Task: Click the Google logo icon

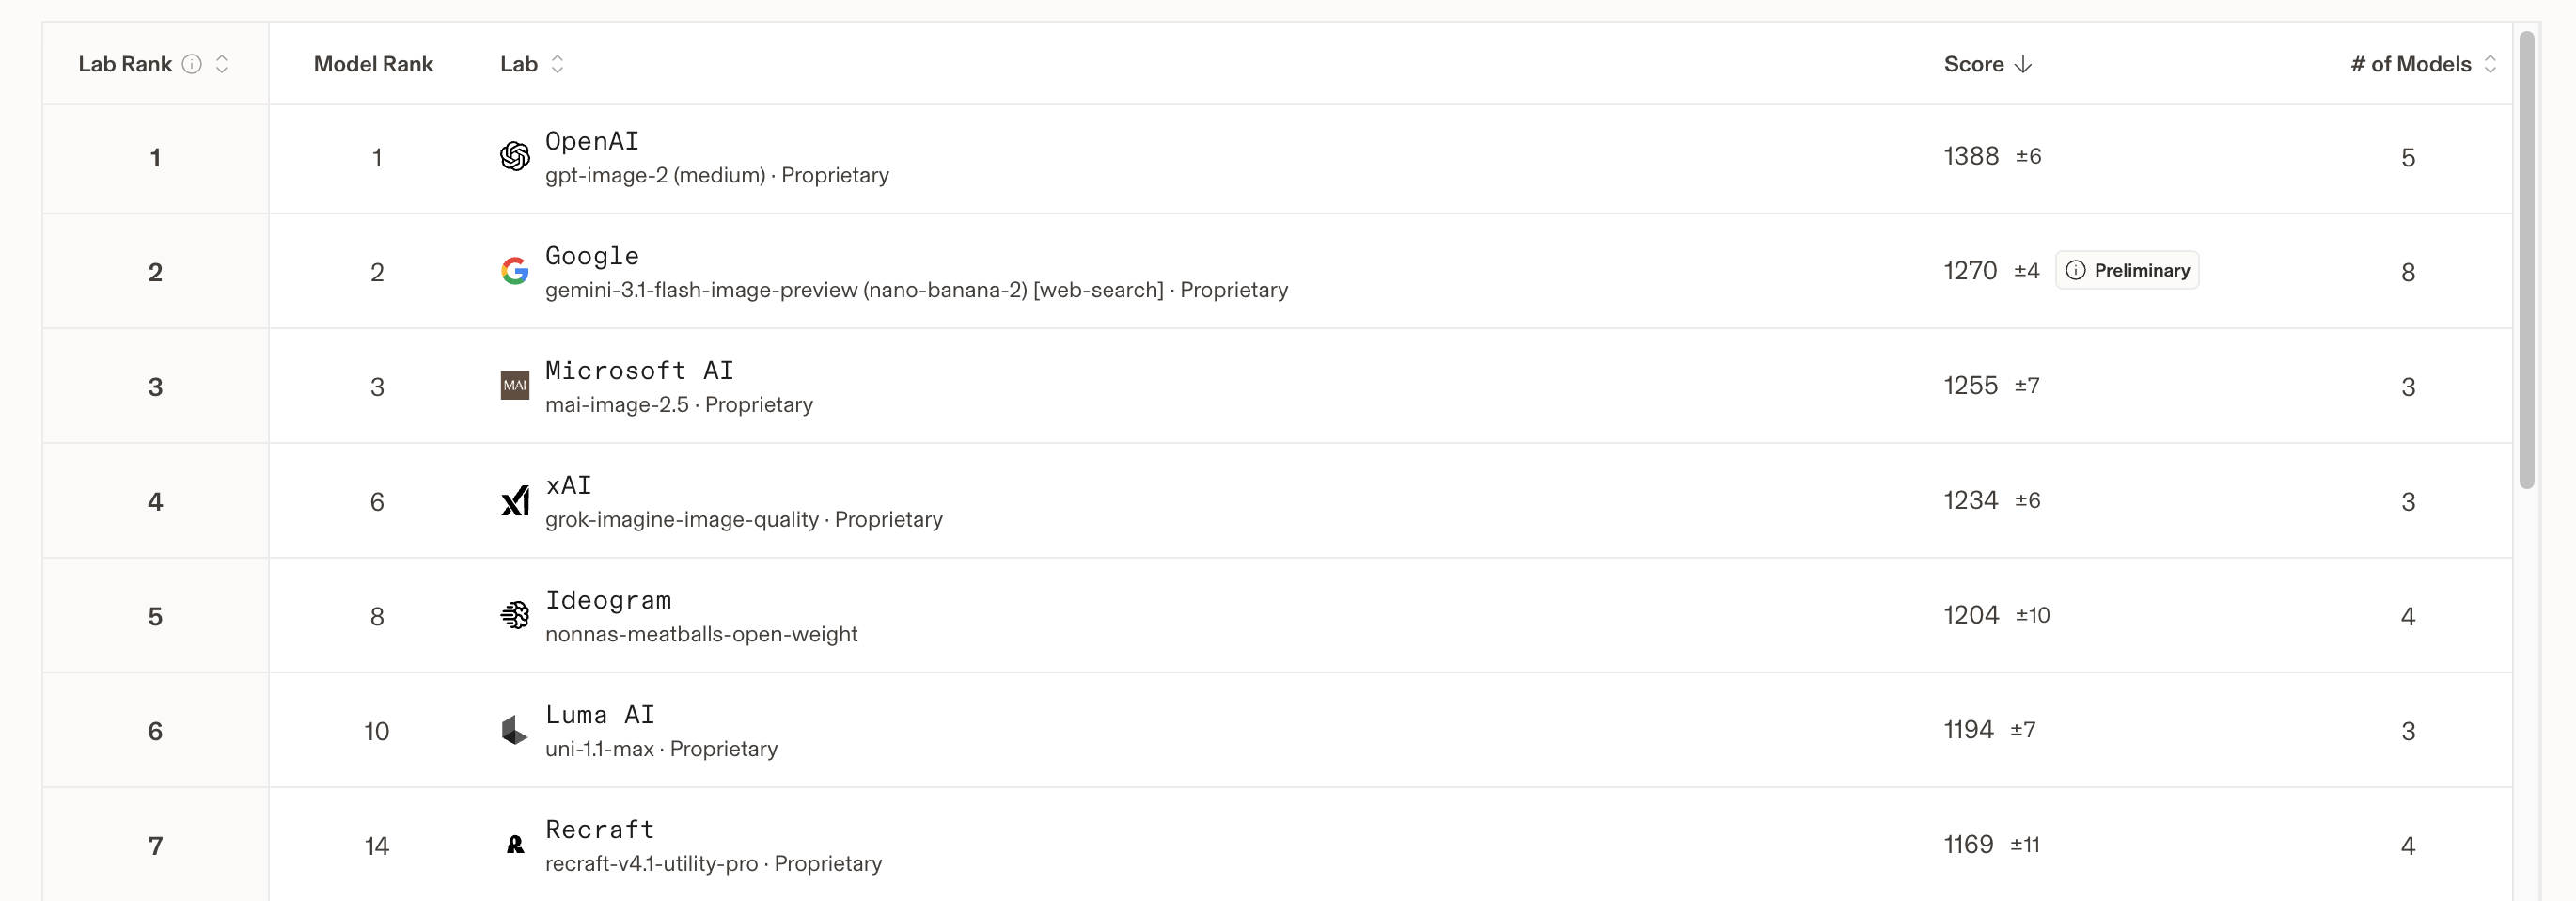Action: pyautogui.click(x=515, y=271)
